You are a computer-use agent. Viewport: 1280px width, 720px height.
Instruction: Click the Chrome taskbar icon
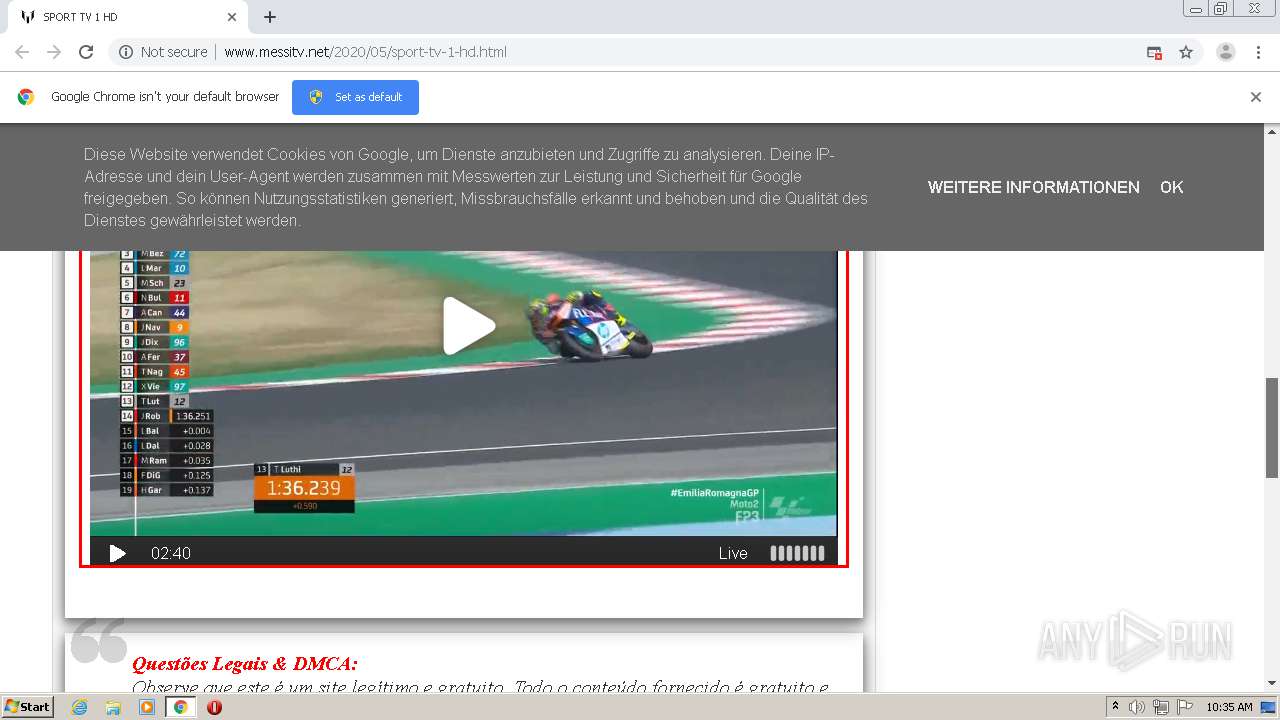181,707
